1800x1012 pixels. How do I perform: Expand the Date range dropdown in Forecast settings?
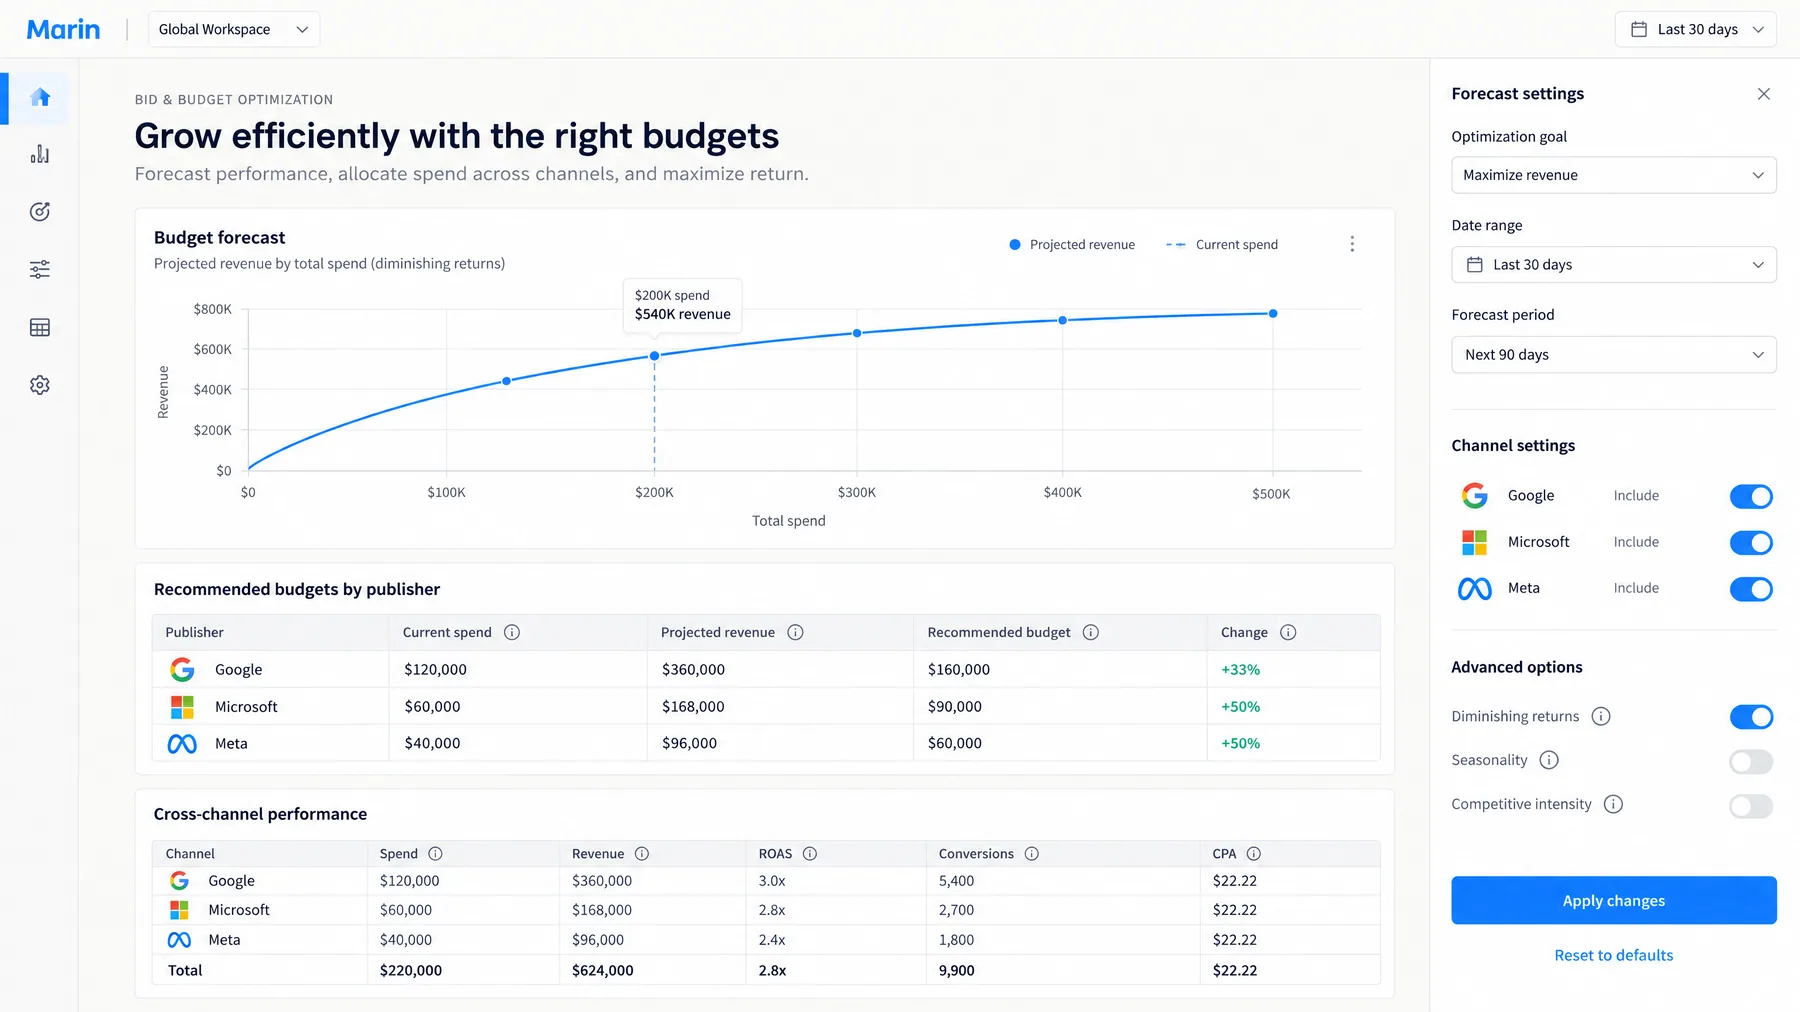coord(1614,265)
